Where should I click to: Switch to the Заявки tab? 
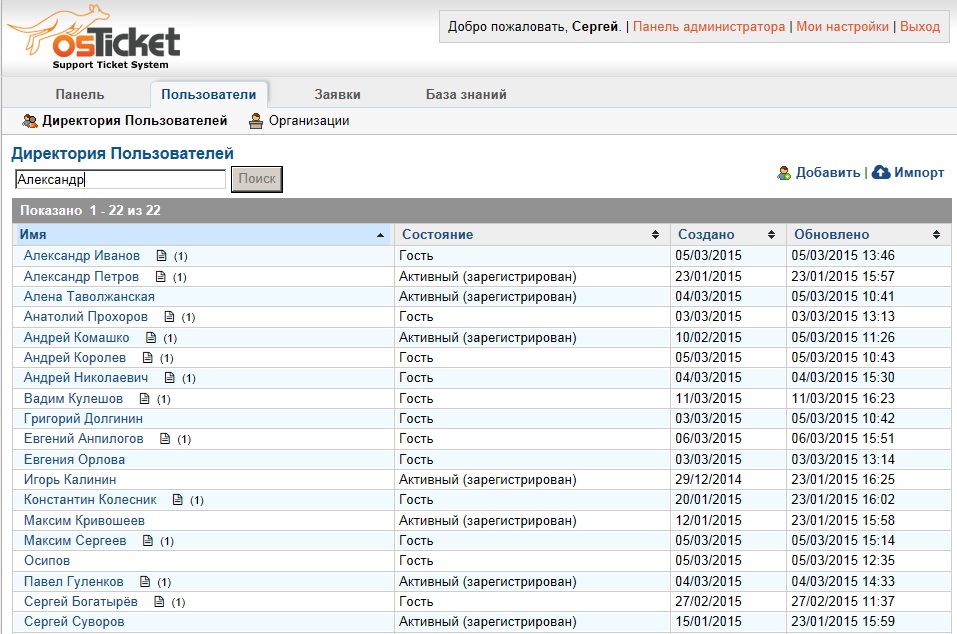click(x=338, y=95)
